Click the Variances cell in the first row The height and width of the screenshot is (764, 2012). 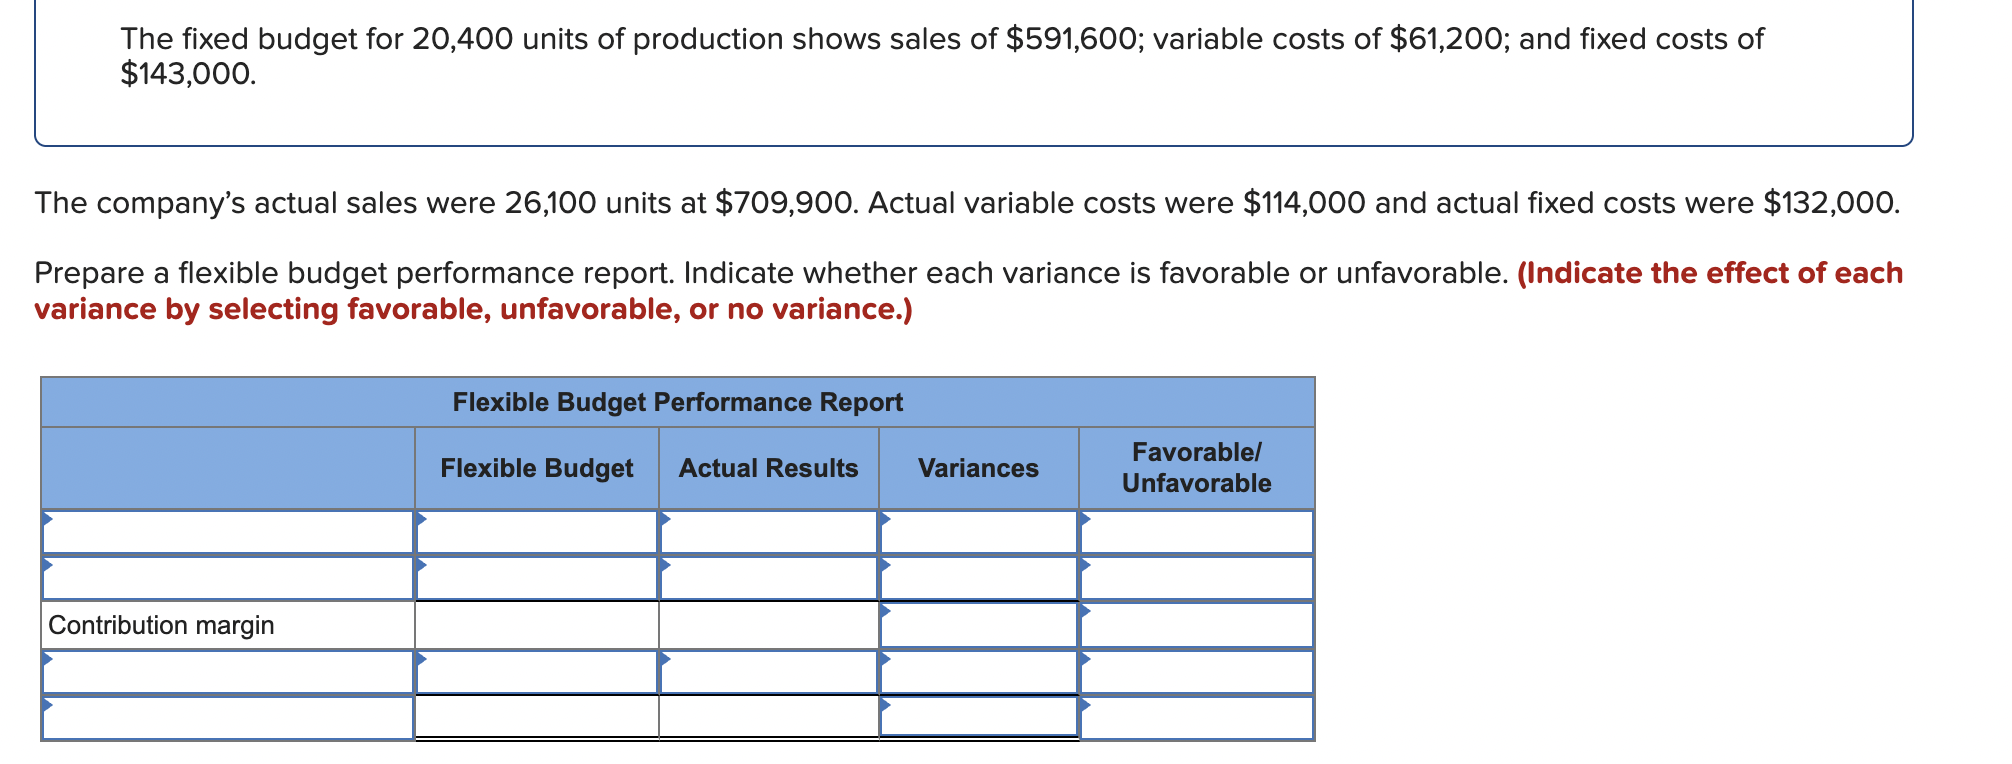pyautogui.click(x=978, y=533)
